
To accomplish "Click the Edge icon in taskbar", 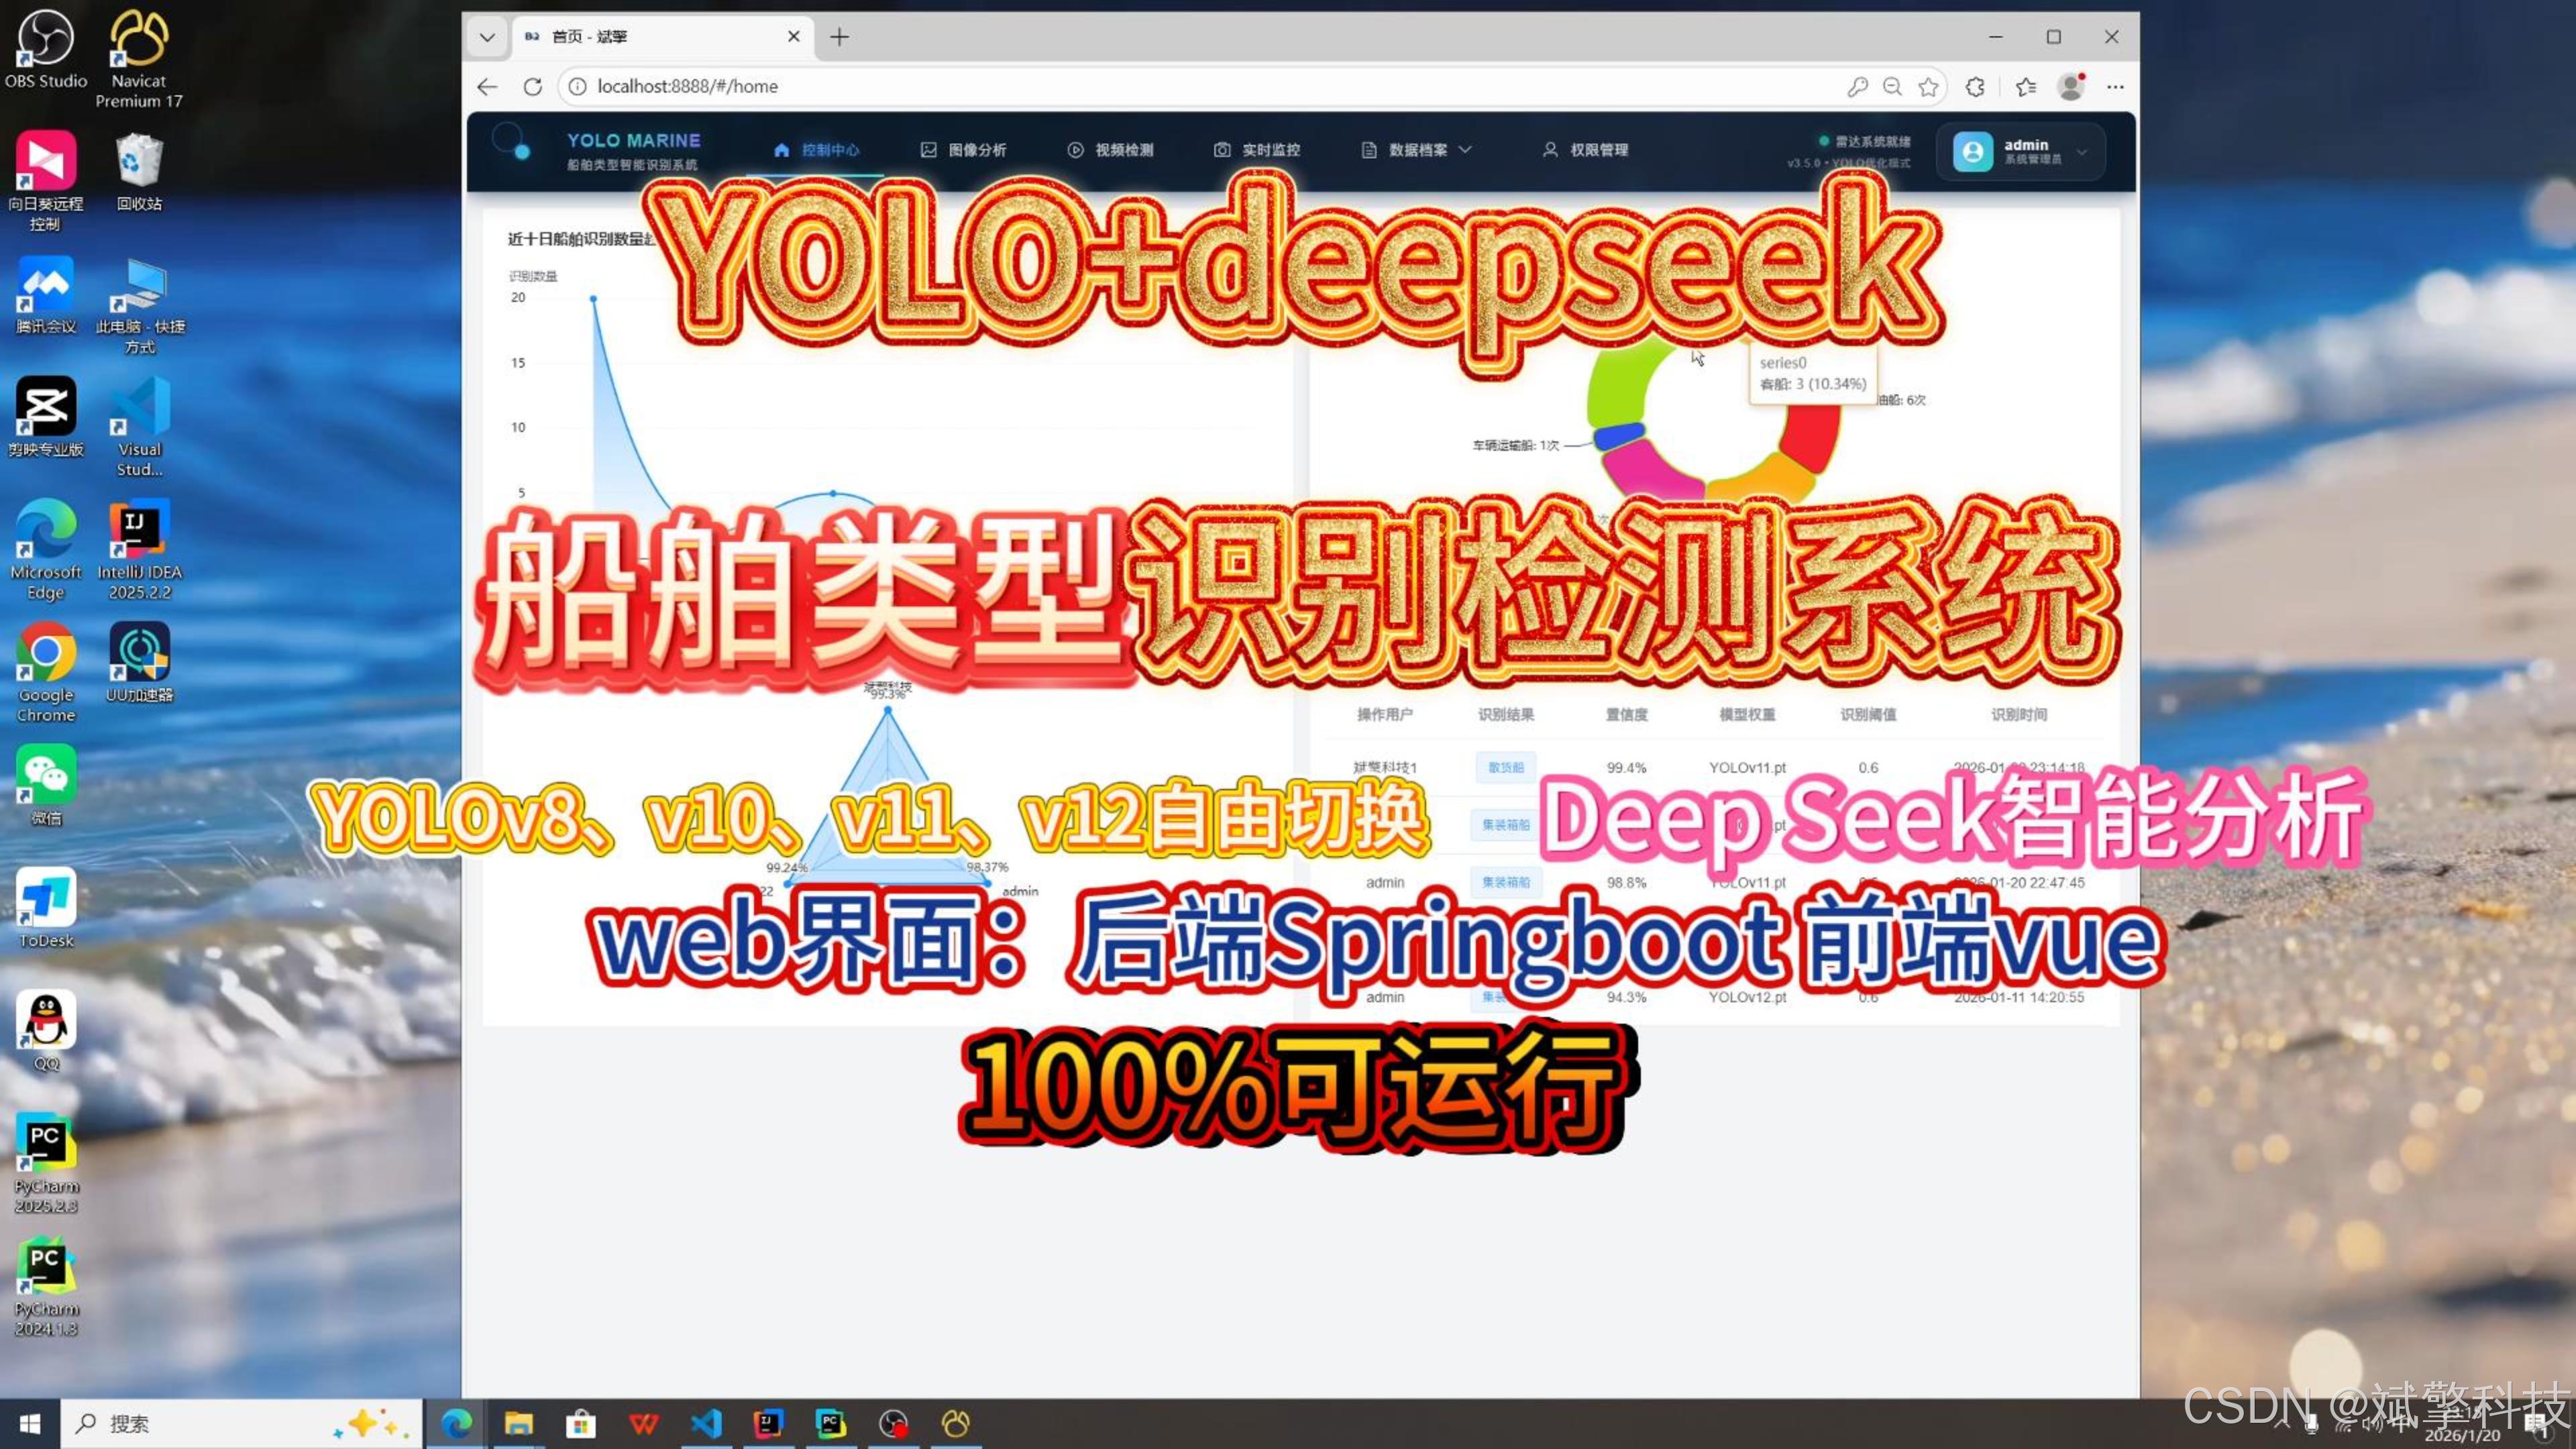I will coord(457,1423).
